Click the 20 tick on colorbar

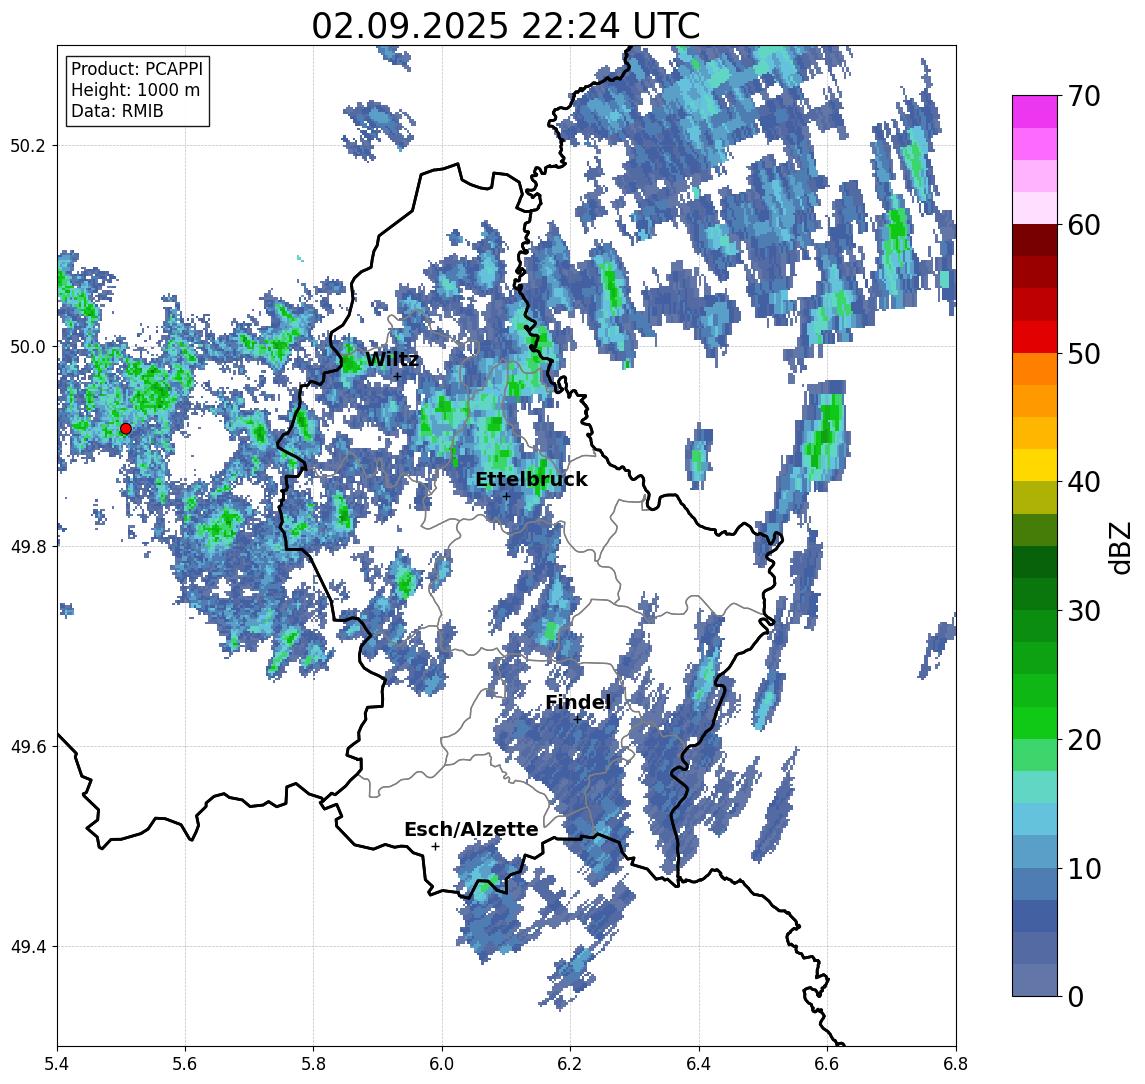(1083, 739)
